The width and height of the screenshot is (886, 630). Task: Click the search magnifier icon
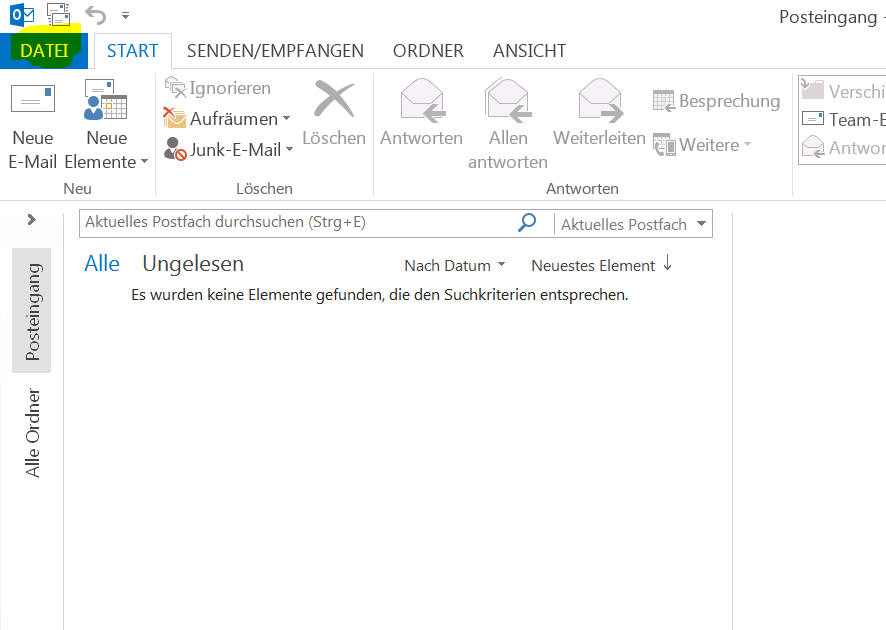(x=527, y=223)
